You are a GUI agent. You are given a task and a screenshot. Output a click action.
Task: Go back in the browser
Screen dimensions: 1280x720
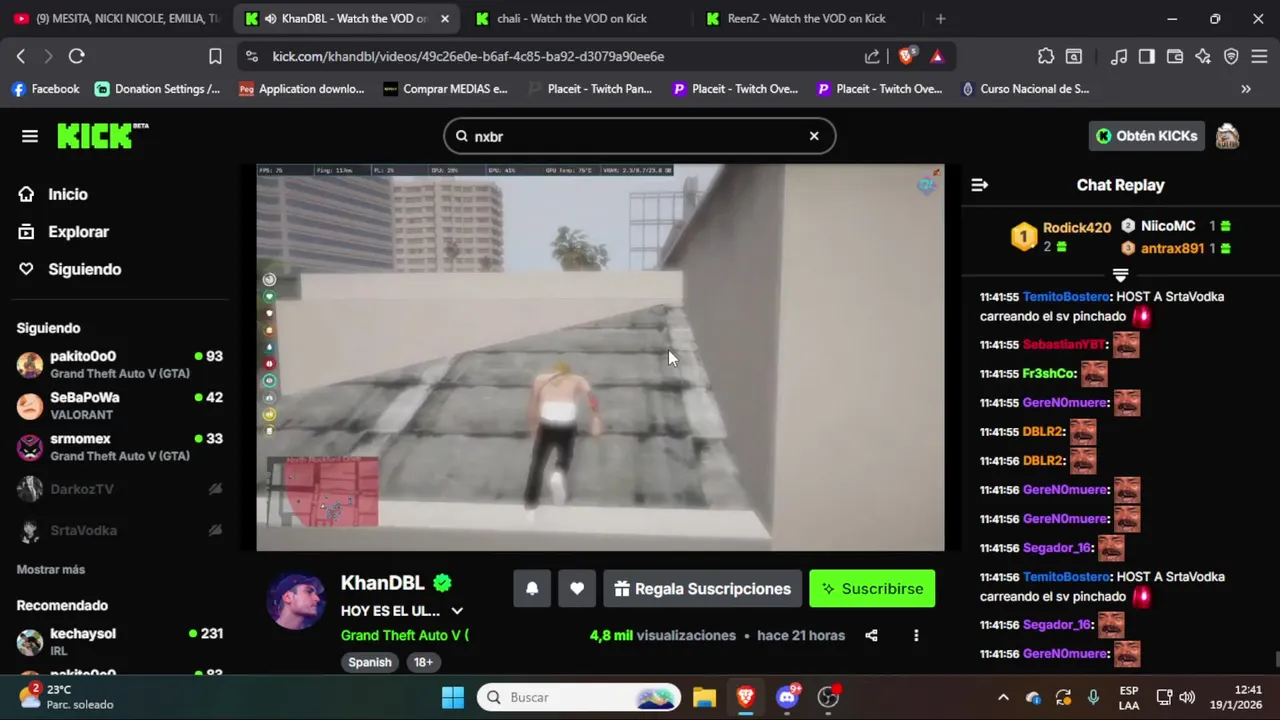[x=21, y=57]
